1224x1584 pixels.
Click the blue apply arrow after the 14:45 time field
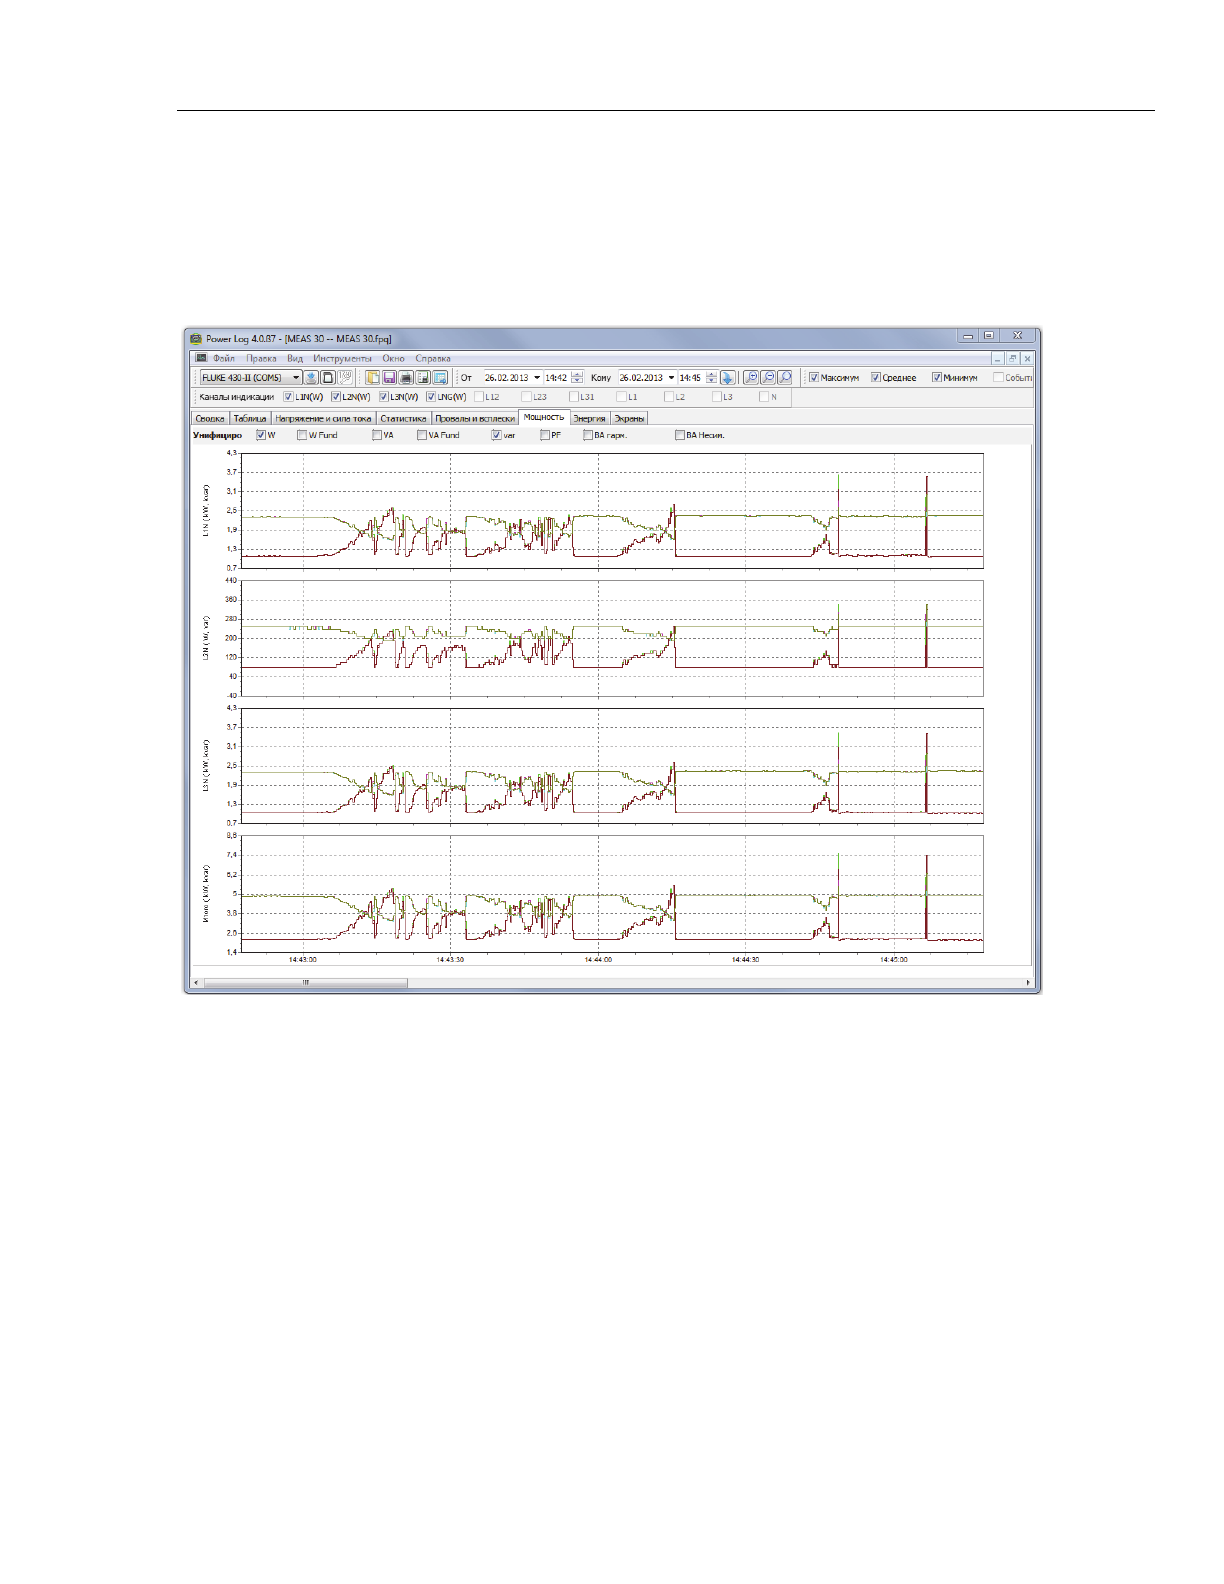(x=728, y=378)
